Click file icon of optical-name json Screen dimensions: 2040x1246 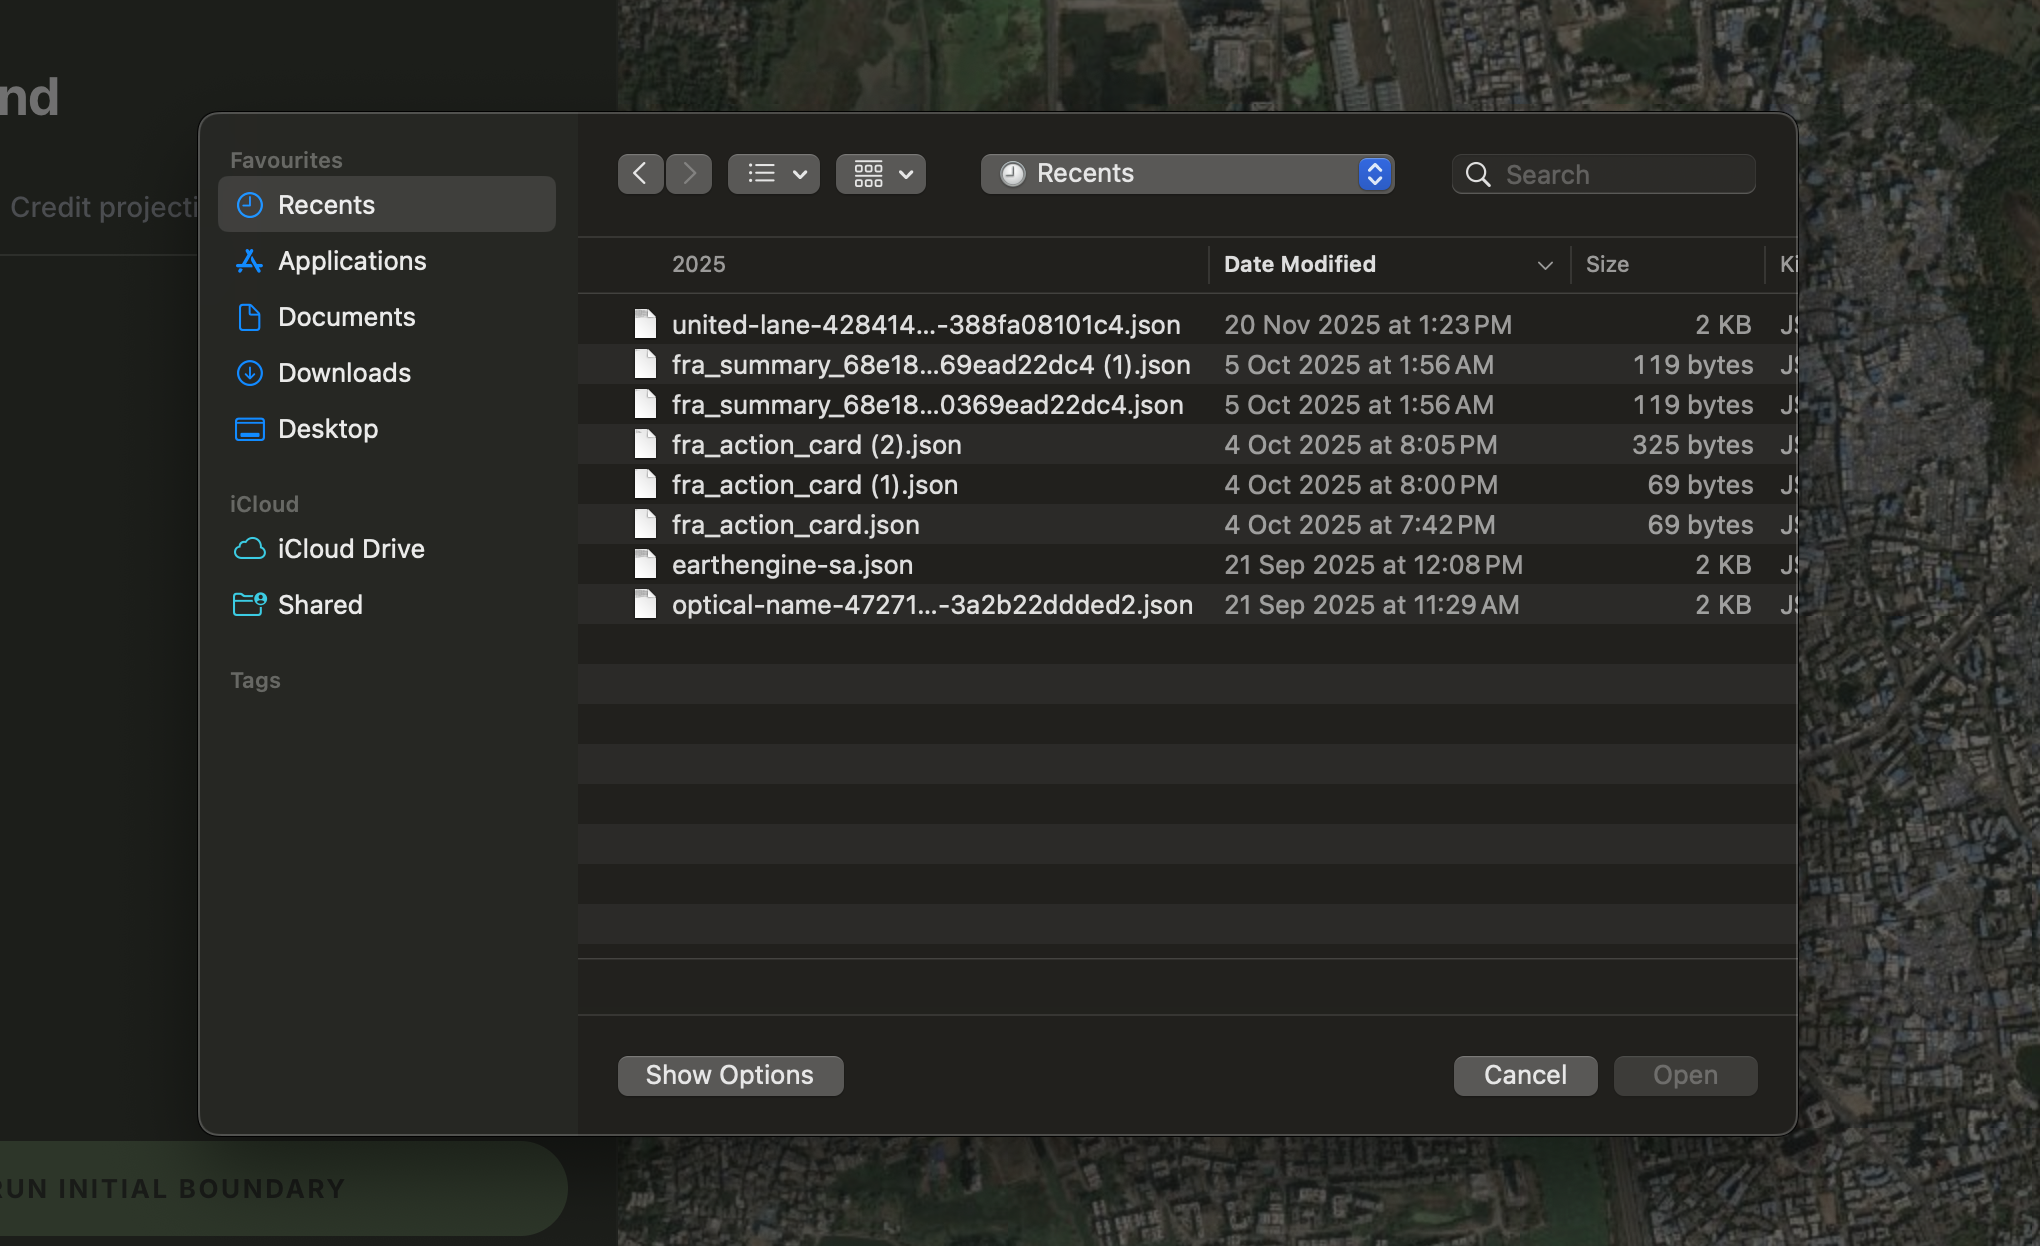tap(645, 604)
